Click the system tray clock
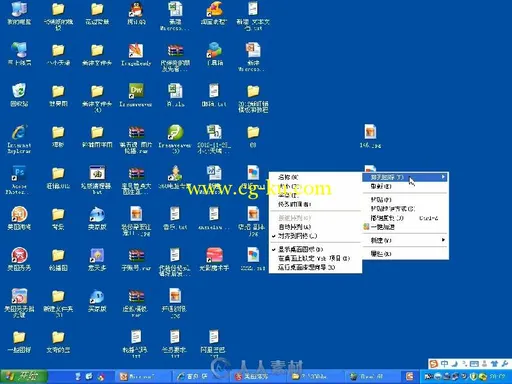512x384 pixels. [x=497, y=377]
